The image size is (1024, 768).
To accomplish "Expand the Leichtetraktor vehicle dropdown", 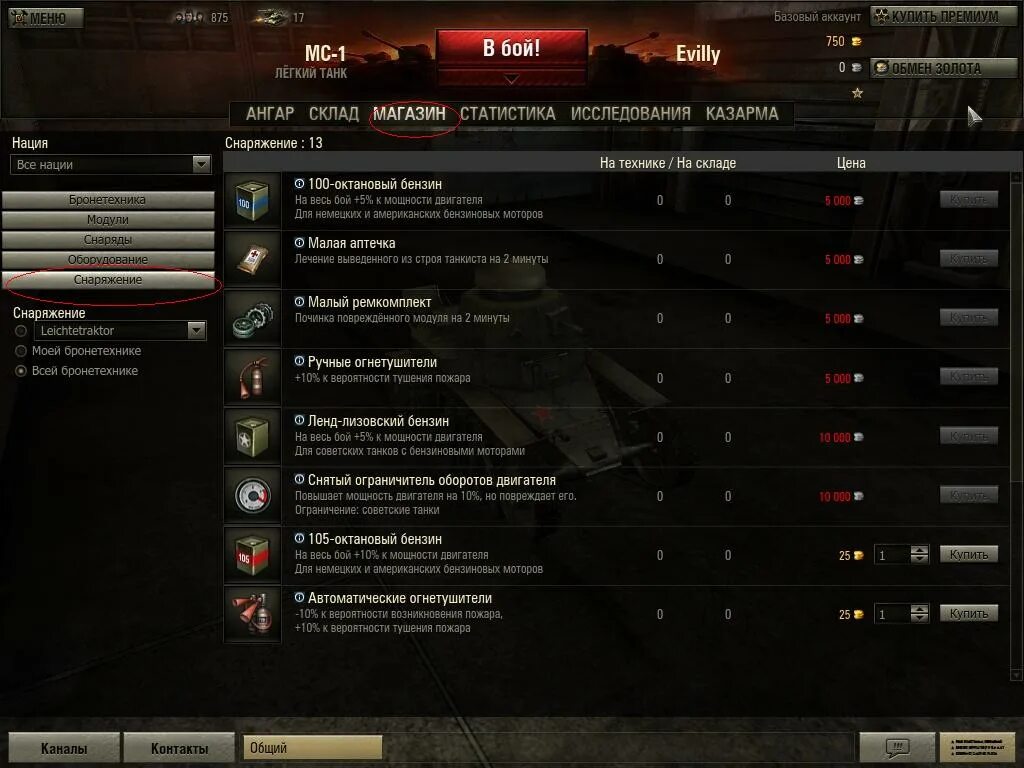I will 197,330.
